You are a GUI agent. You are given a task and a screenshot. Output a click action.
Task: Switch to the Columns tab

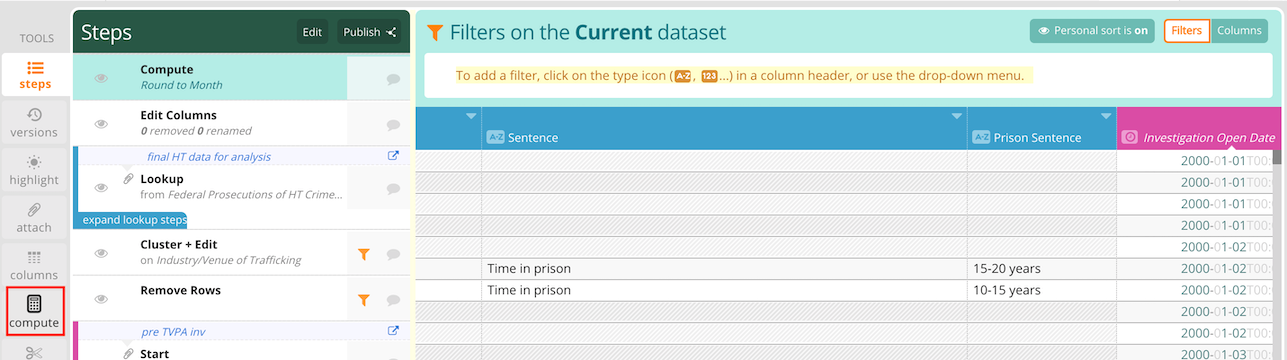click(1239, 31)
